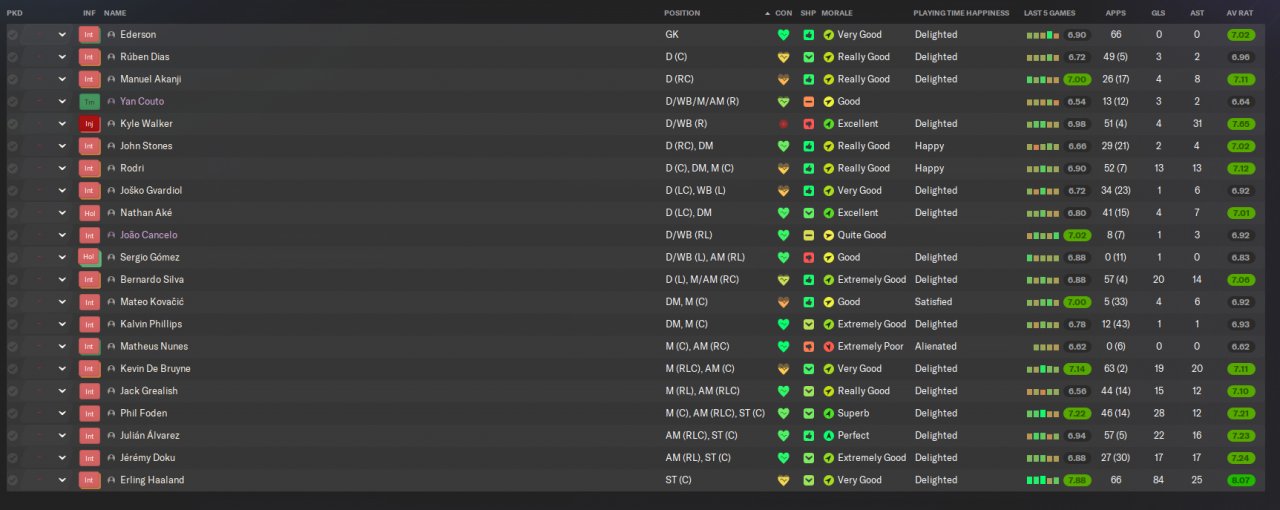1280x510 pixels.
Task: Click Sergio Gómez's Hol badge
Action: [x=90, y=257]
